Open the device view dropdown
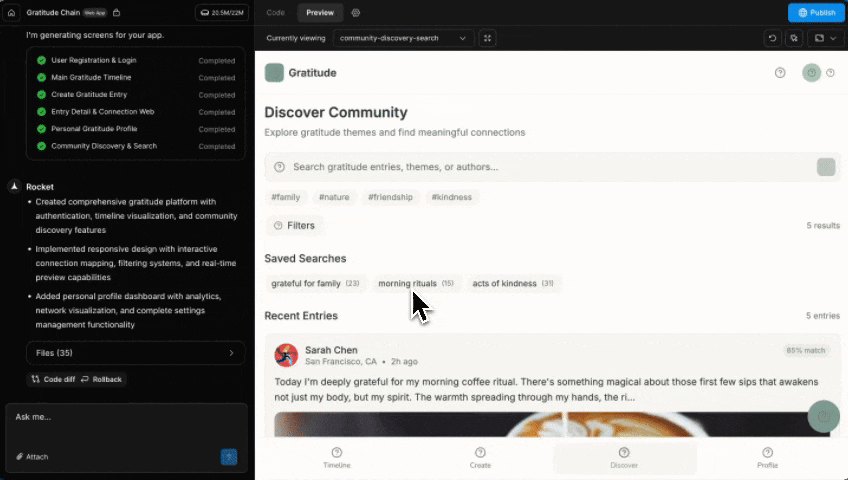 tap(825, 38)
